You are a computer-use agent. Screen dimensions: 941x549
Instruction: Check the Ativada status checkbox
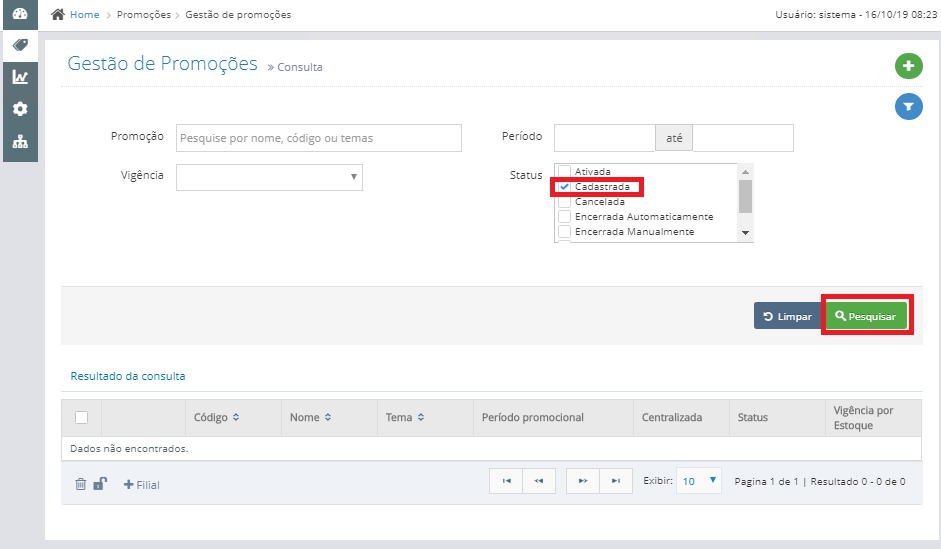click(x=564, y=172)
